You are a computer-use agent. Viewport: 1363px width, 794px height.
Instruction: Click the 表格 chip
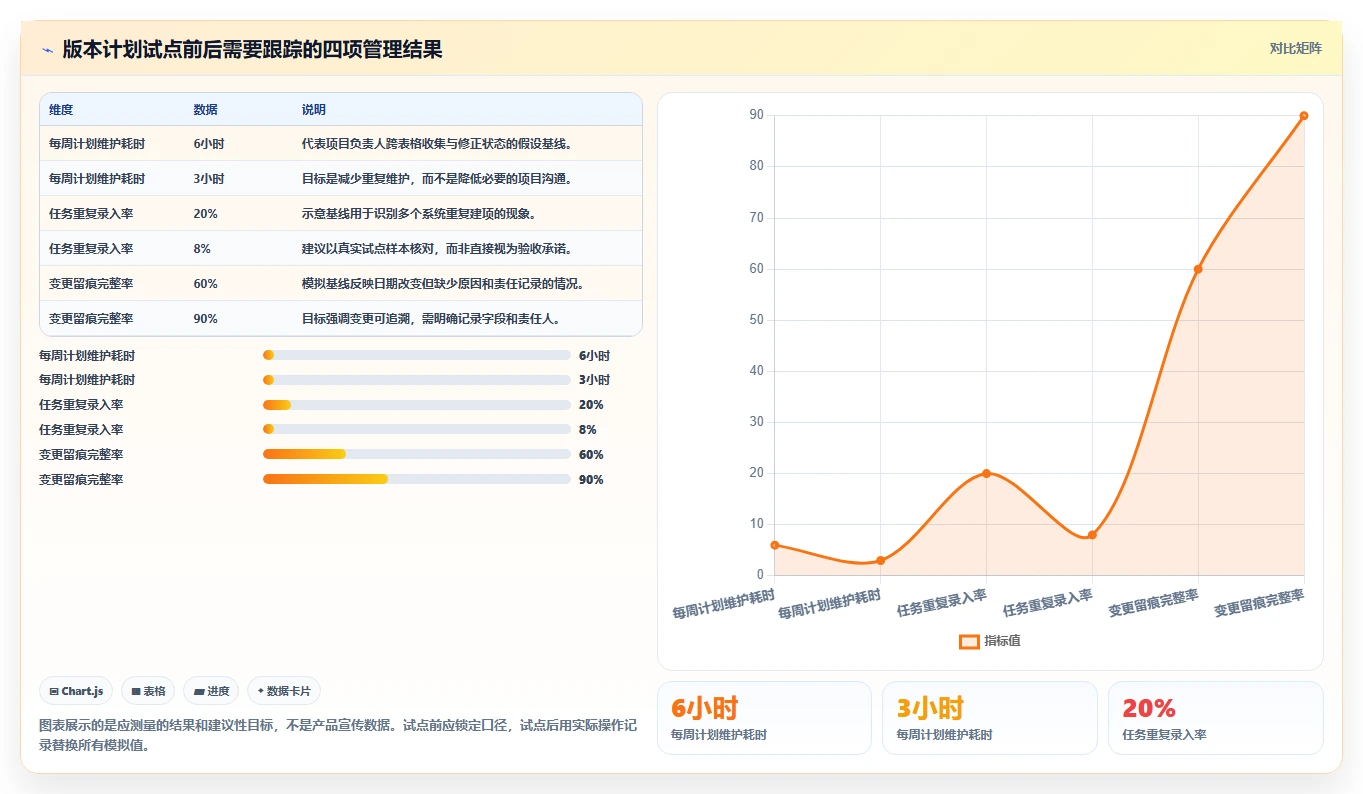click(x=148, y=691)
